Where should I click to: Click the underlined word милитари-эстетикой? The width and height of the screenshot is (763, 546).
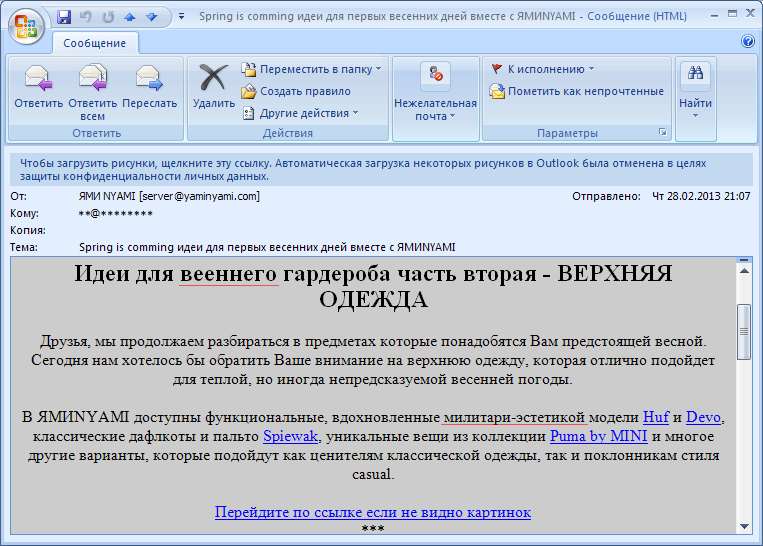coord(514,417)
